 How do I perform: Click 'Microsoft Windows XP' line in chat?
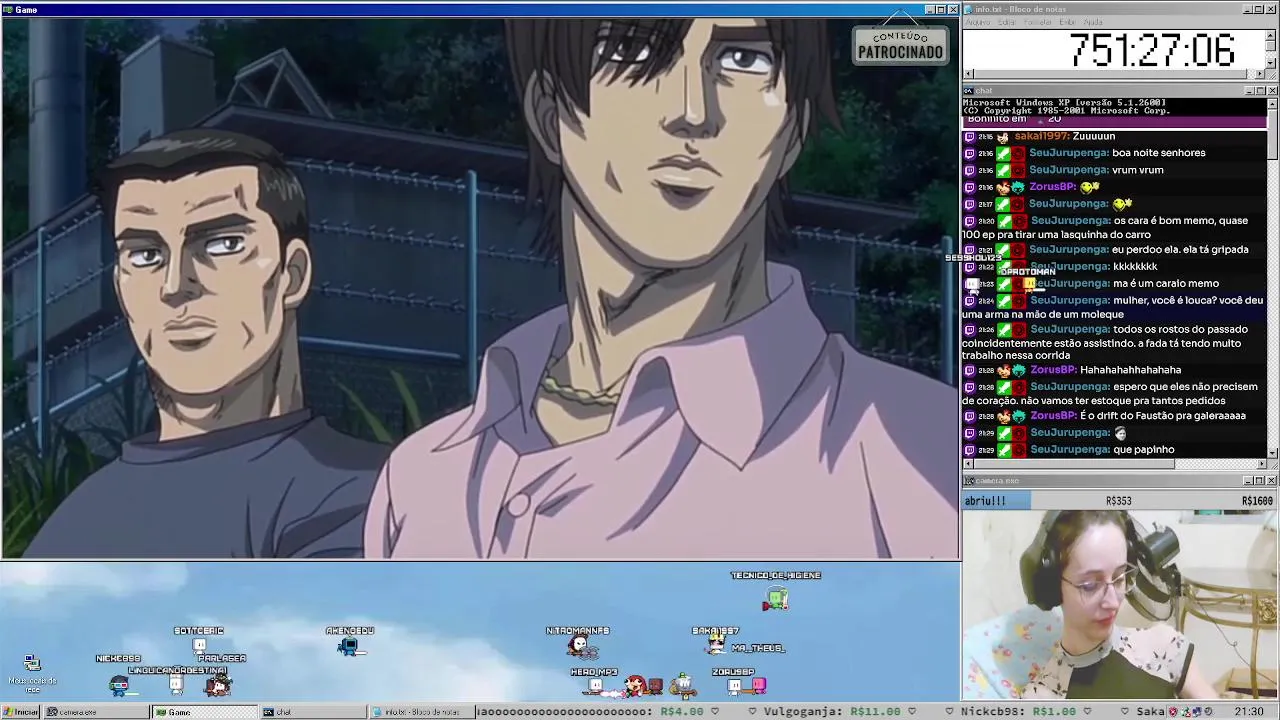click(x=1064, y=103)
